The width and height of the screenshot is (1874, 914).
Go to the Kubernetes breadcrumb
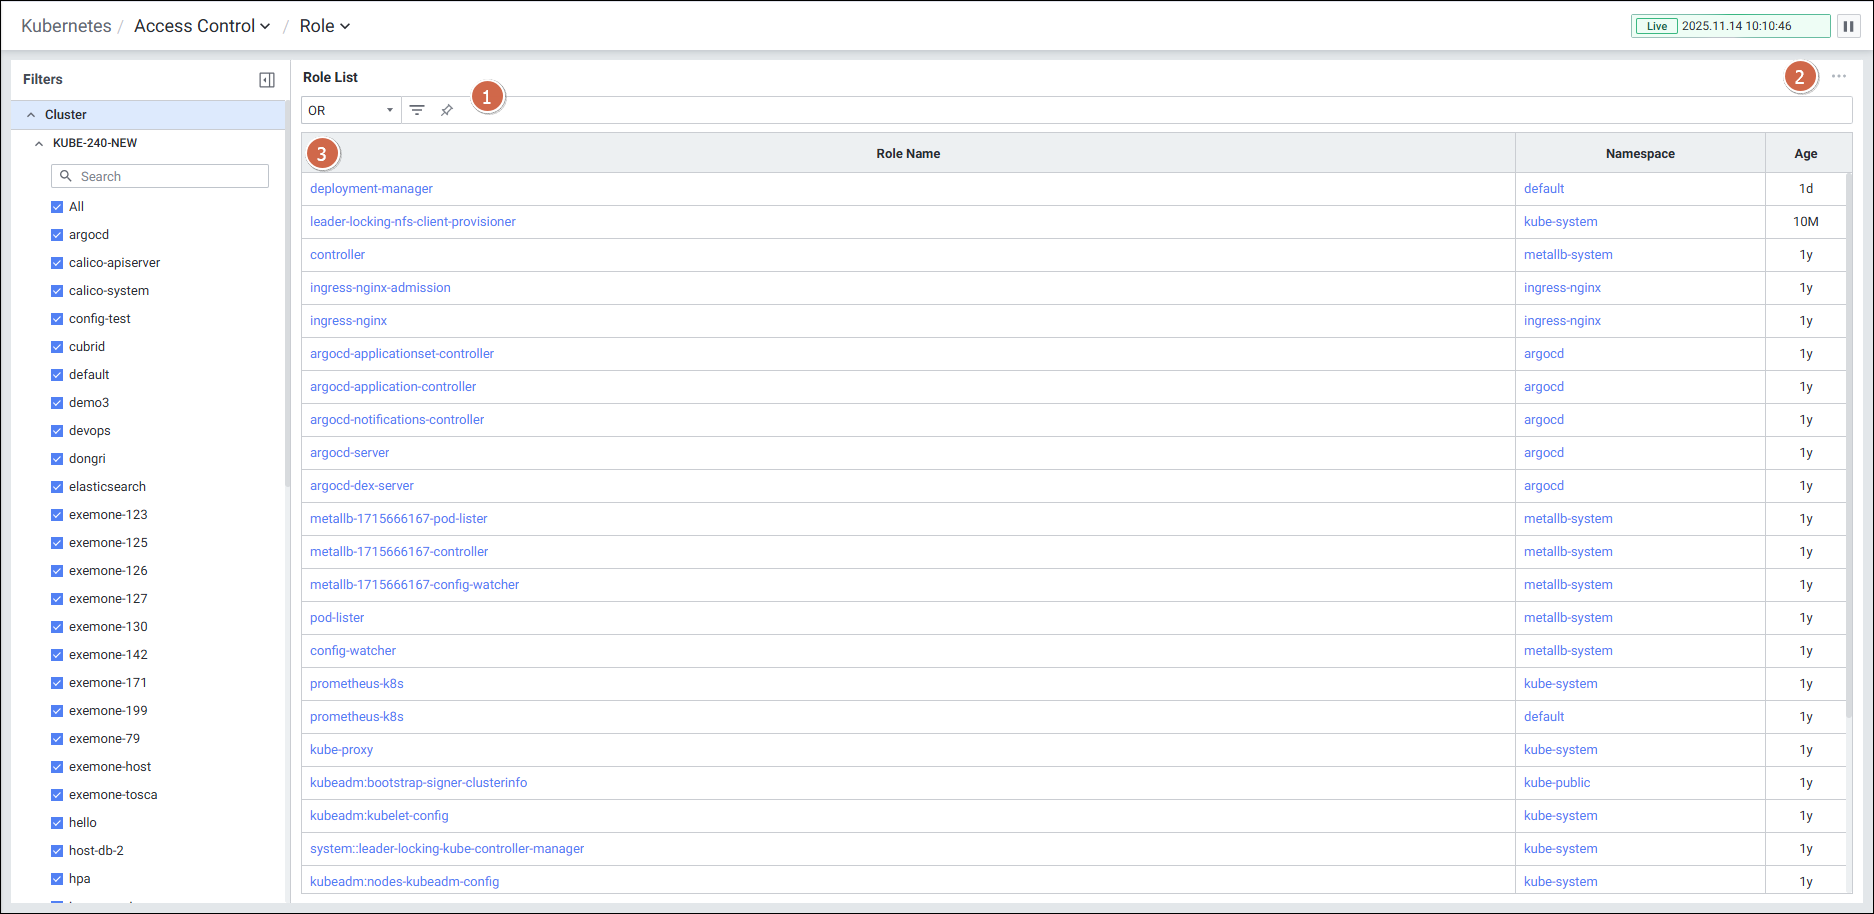click(x=66, y=26)
